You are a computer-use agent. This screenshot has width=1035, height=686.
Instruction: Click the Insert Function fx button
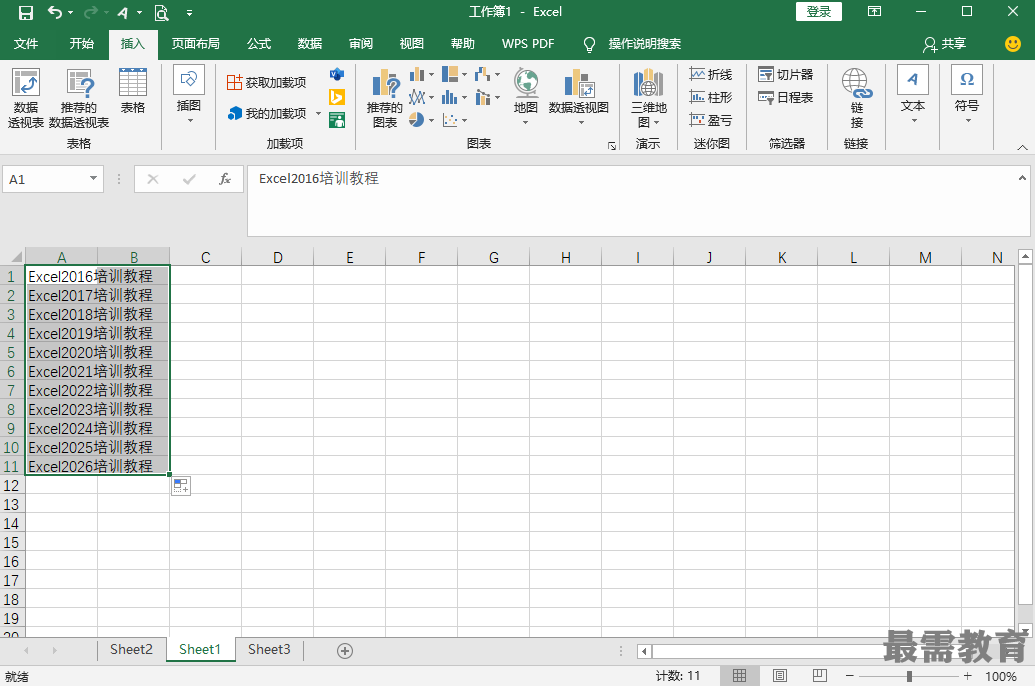[x=224, y=179]
